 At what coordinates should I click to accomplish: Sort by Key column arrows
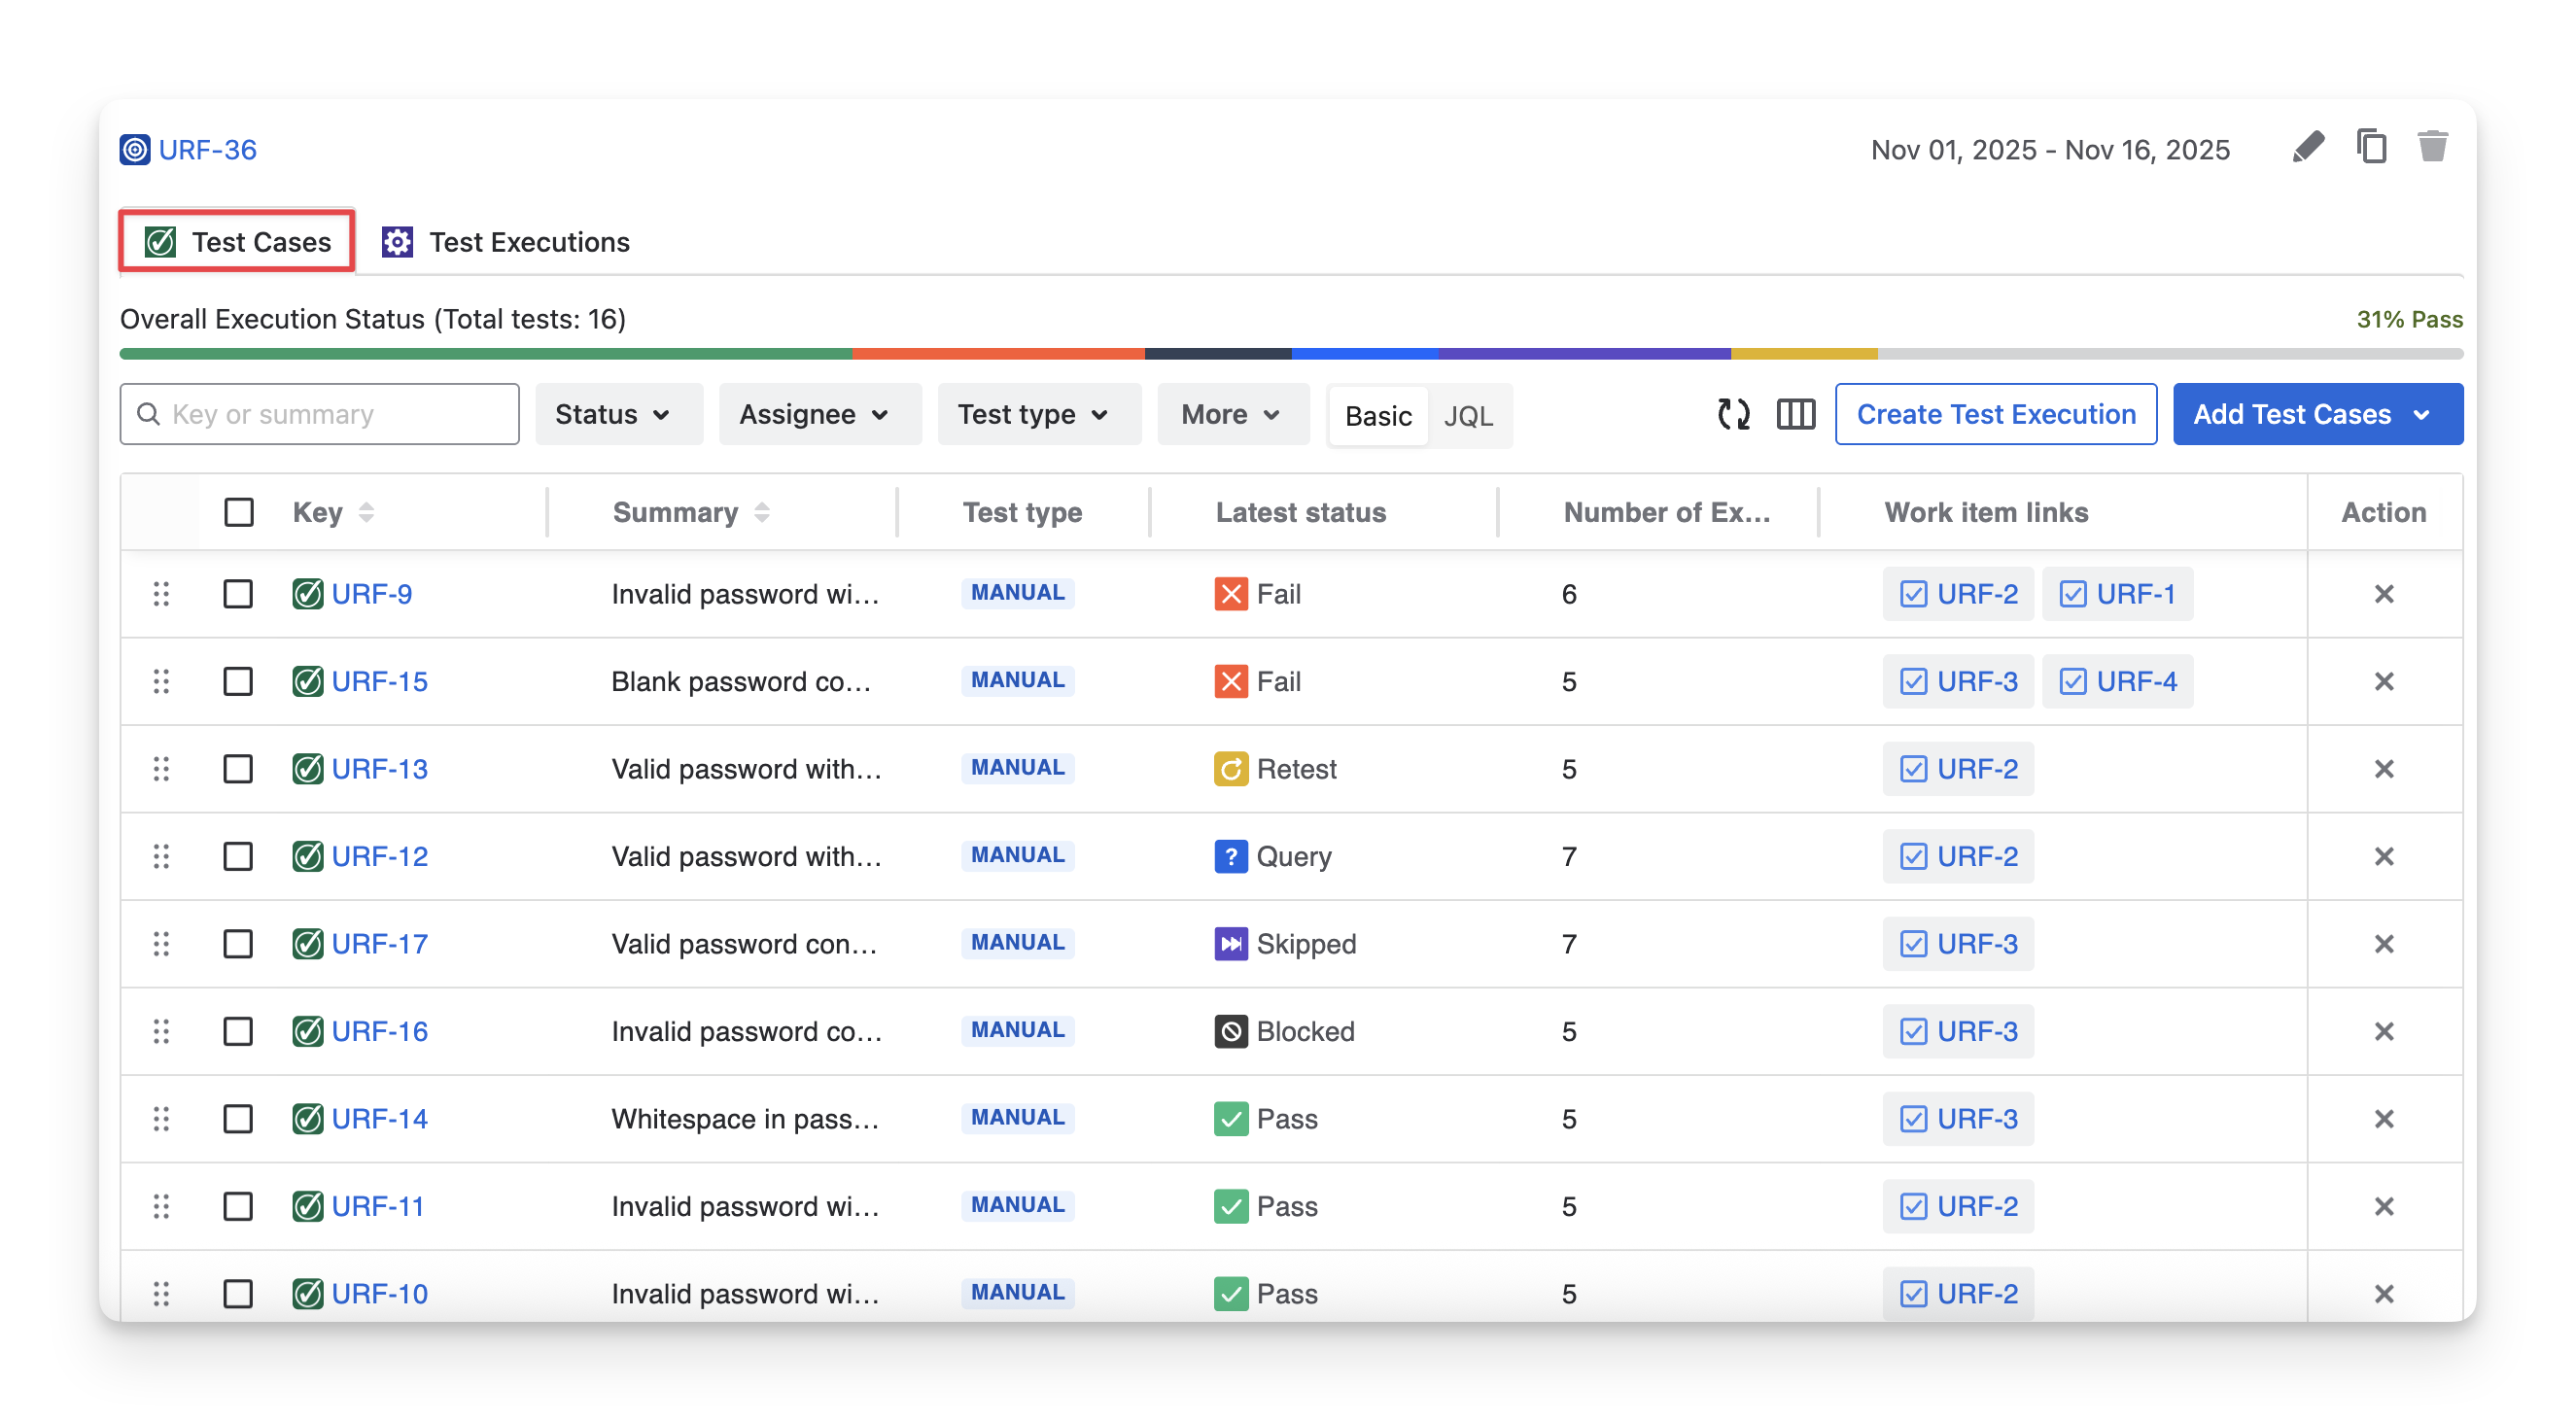pyautogui.click(x=366, y=512)
